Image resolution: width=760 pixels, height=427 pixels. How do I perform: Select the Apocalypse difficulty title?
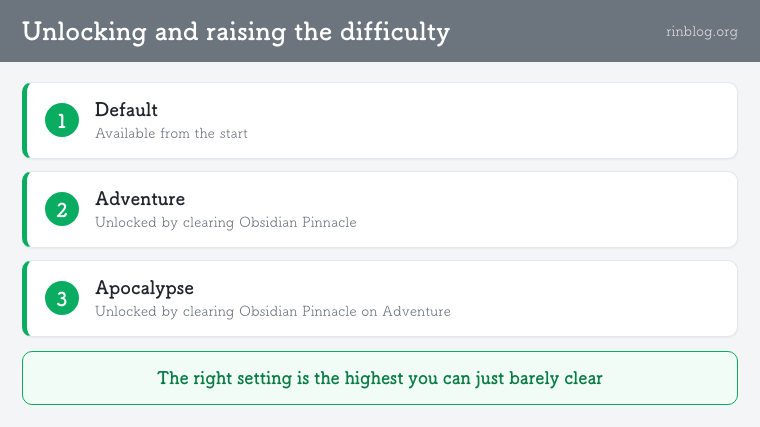[x=144, y=288]
